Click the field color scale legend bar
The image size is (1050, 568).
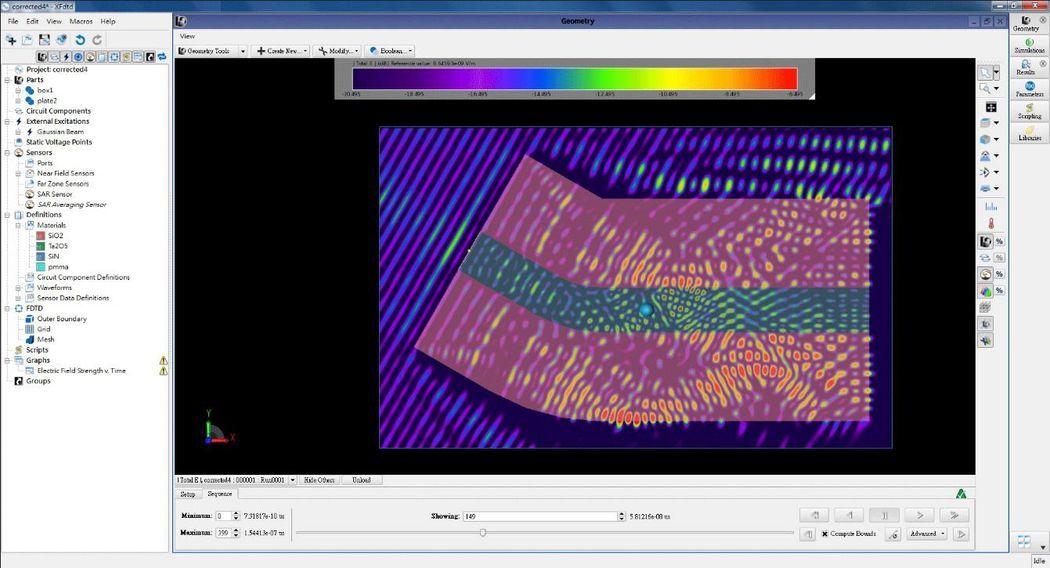575,78
